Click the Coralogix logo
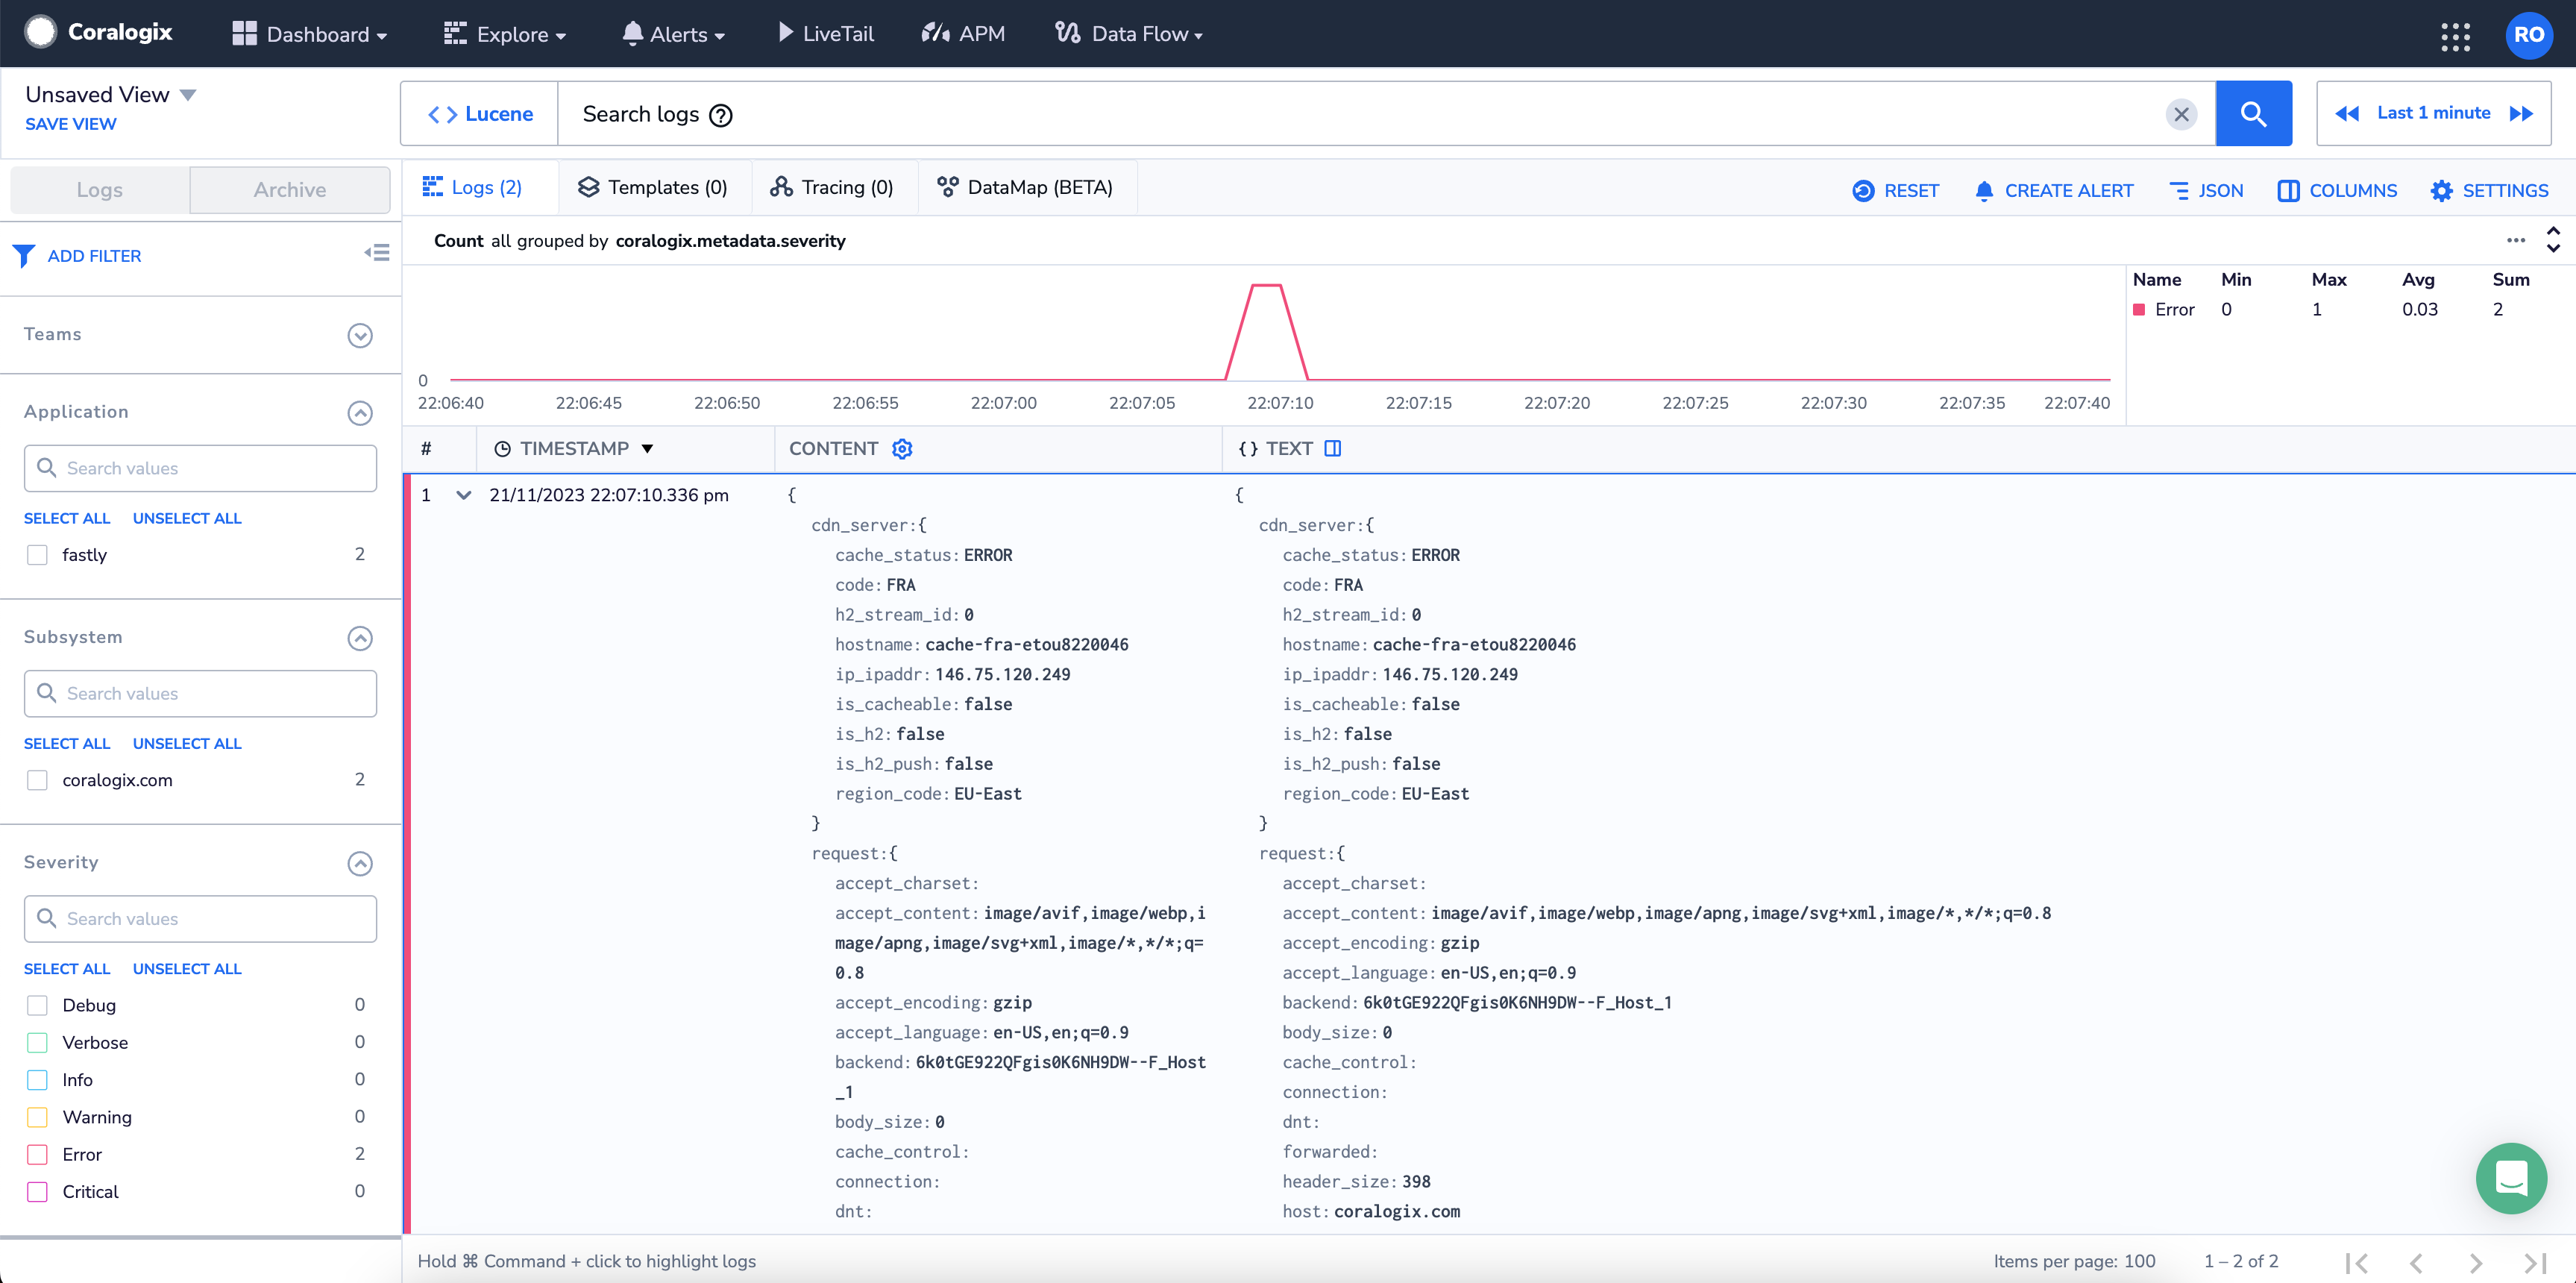The width and height of the screenshot is (2576, 1283). [x=98, y=33]
